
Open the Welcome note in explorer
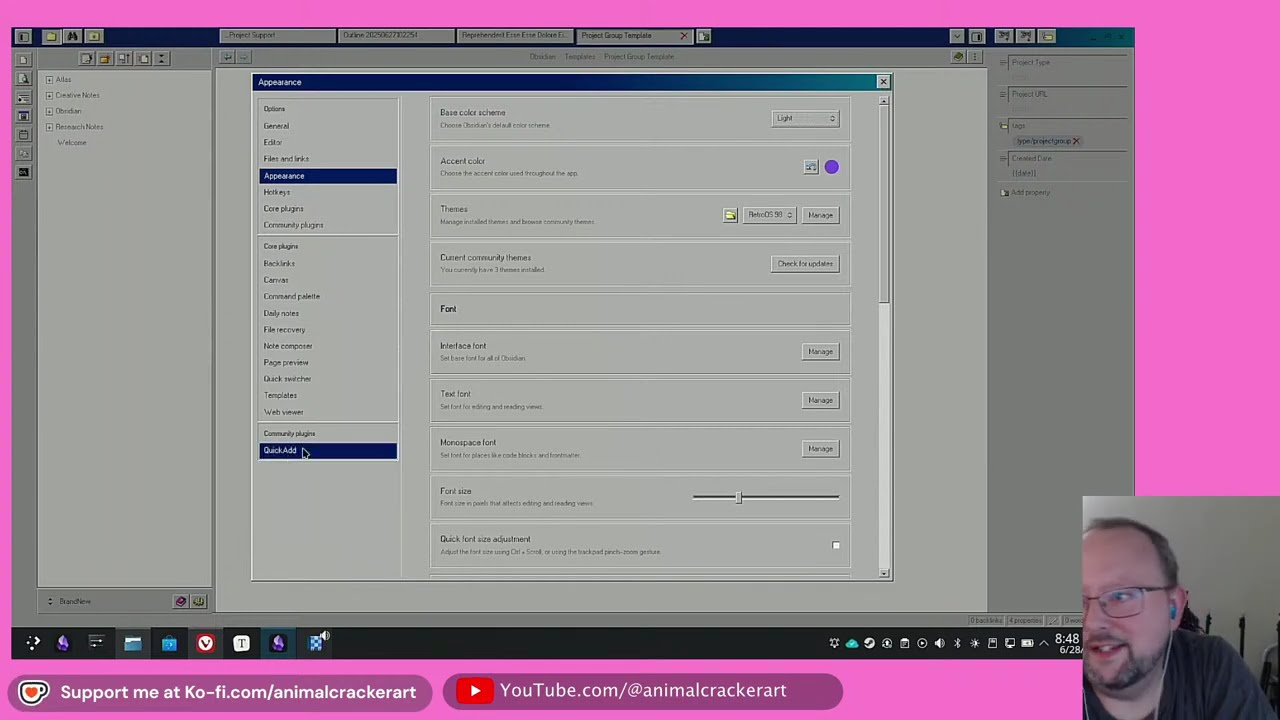pos(72,143)
